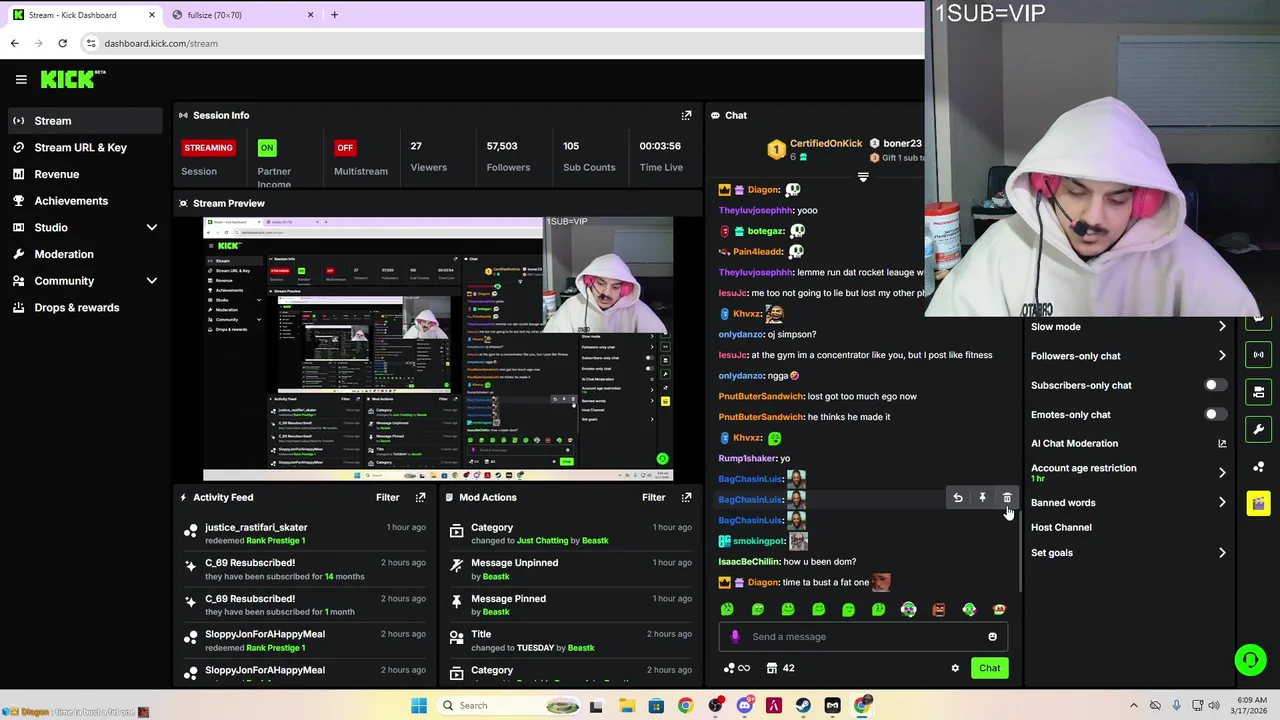Toggle Emotes-only chat switch
The image size is (1280, 720).
(1214, 414)
